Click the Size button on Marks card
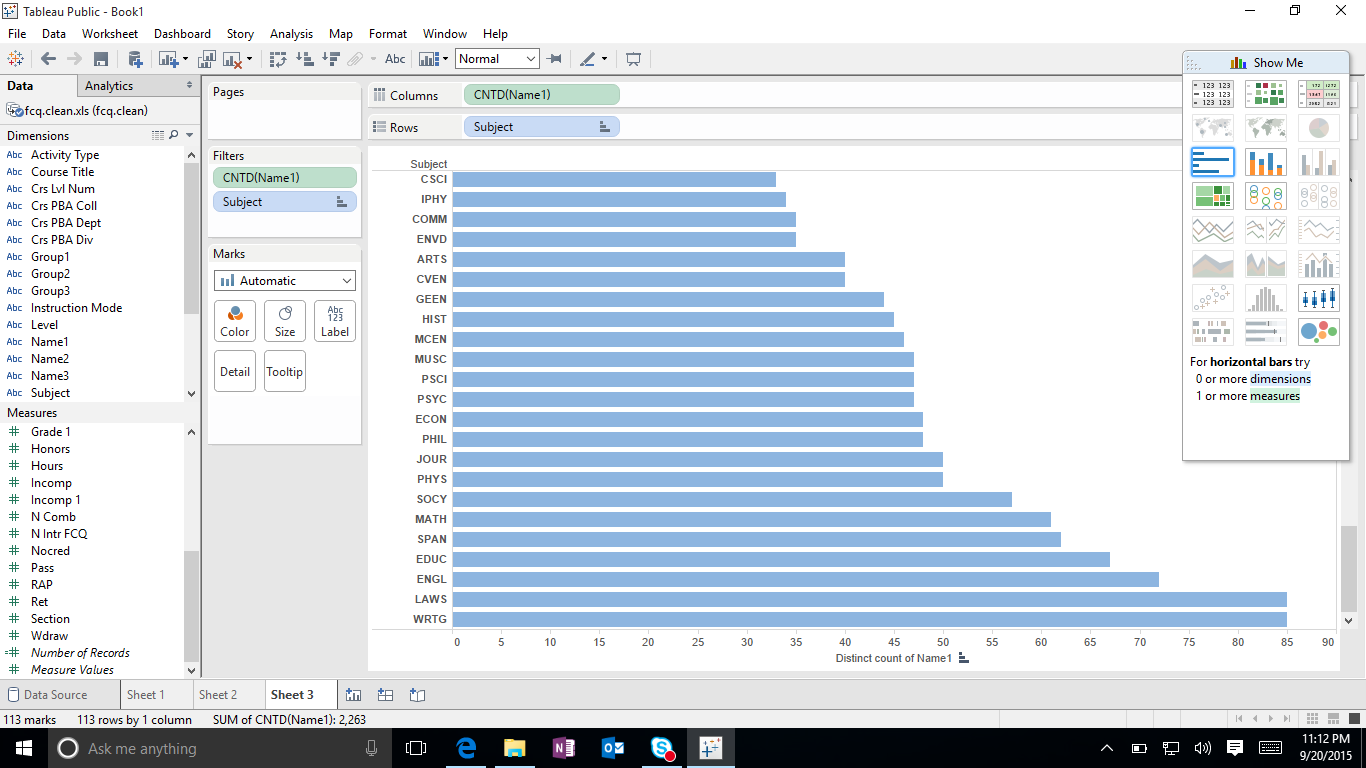The height and width of the screenshot is (768, 1366). pyautogui.click(x=285, y=321)
